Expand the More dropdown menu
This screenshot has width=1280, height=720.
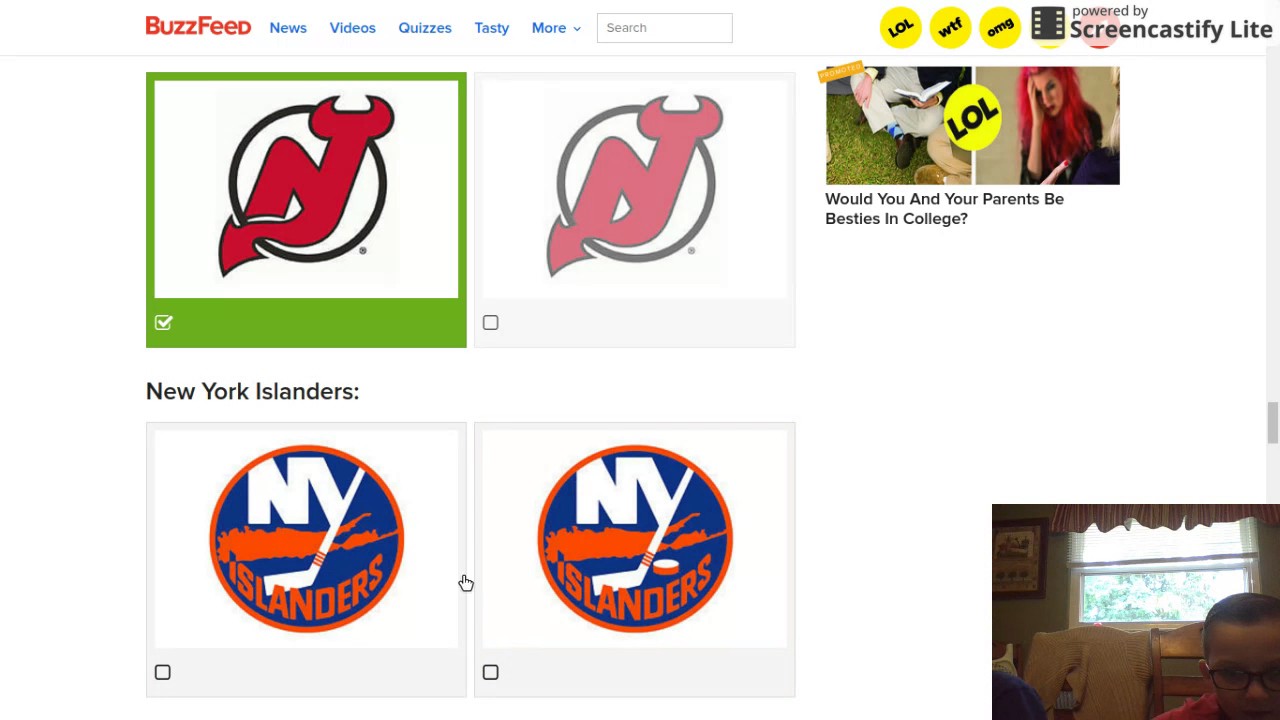pyautogui.click(x=556, y=28)
